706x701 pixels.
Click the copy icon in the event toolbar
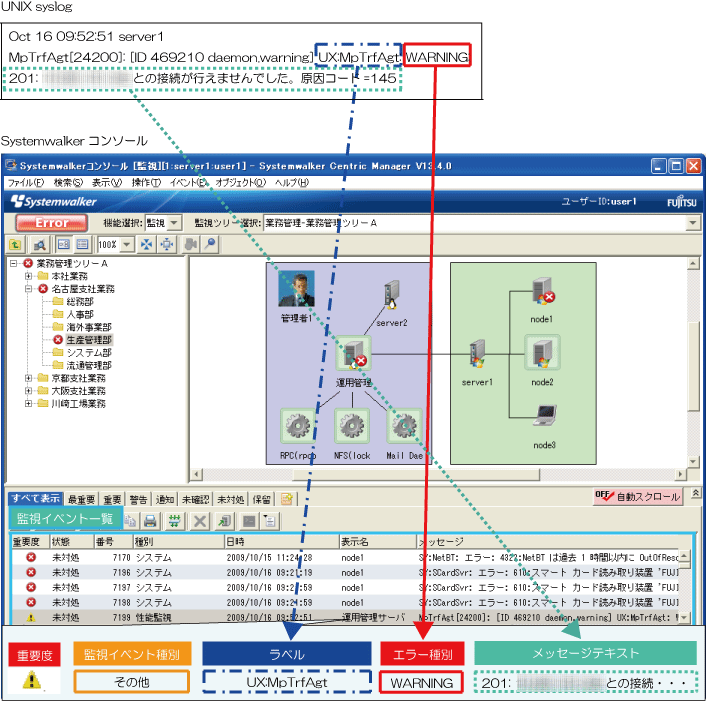click(x=130, y=521)
